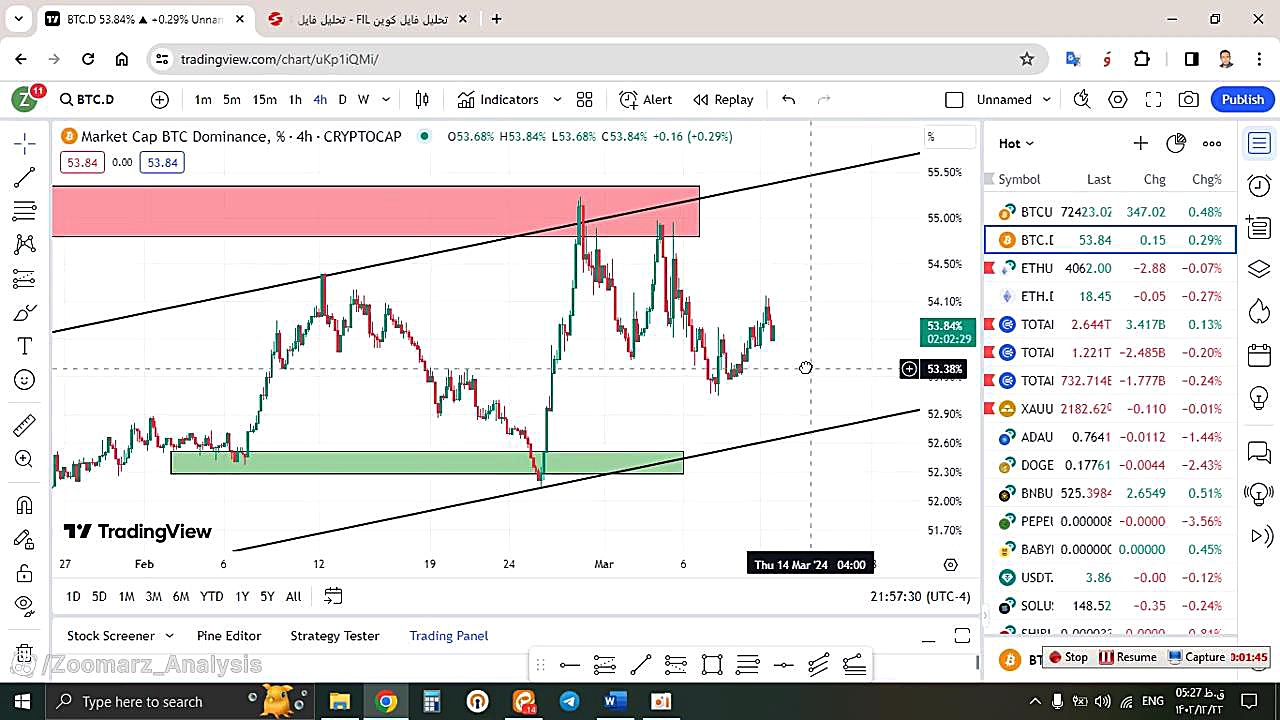Open watchlist three-dot options menu
1280x720 pixels.
click(1212, 143)
